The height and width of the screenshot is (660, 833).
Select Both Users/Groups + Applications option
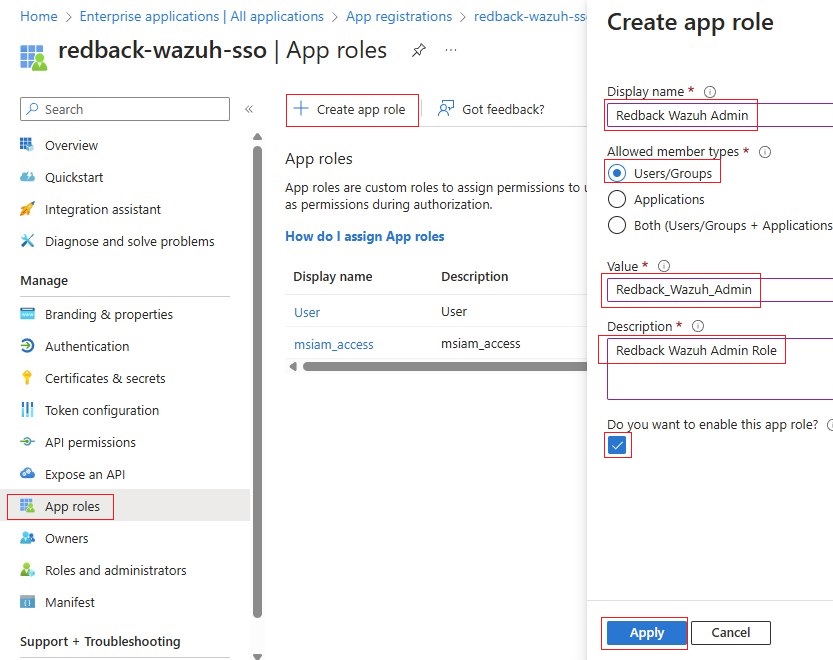[617, 225]
